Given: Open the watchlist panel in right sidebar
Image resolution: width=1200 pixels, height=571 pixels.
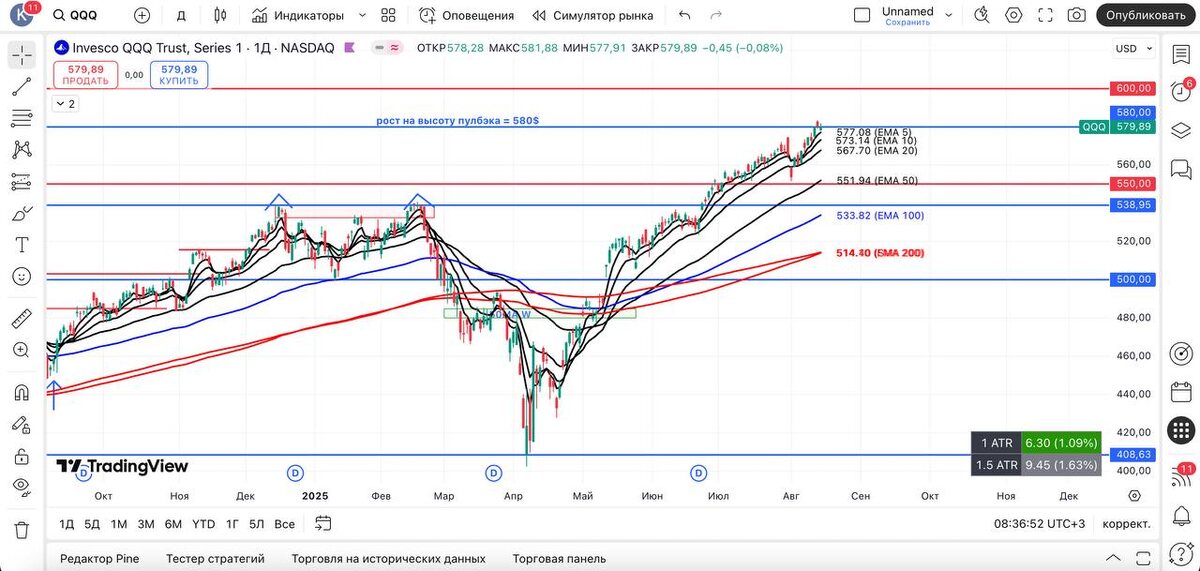Looking at the screenshot, I should 1181,56.
